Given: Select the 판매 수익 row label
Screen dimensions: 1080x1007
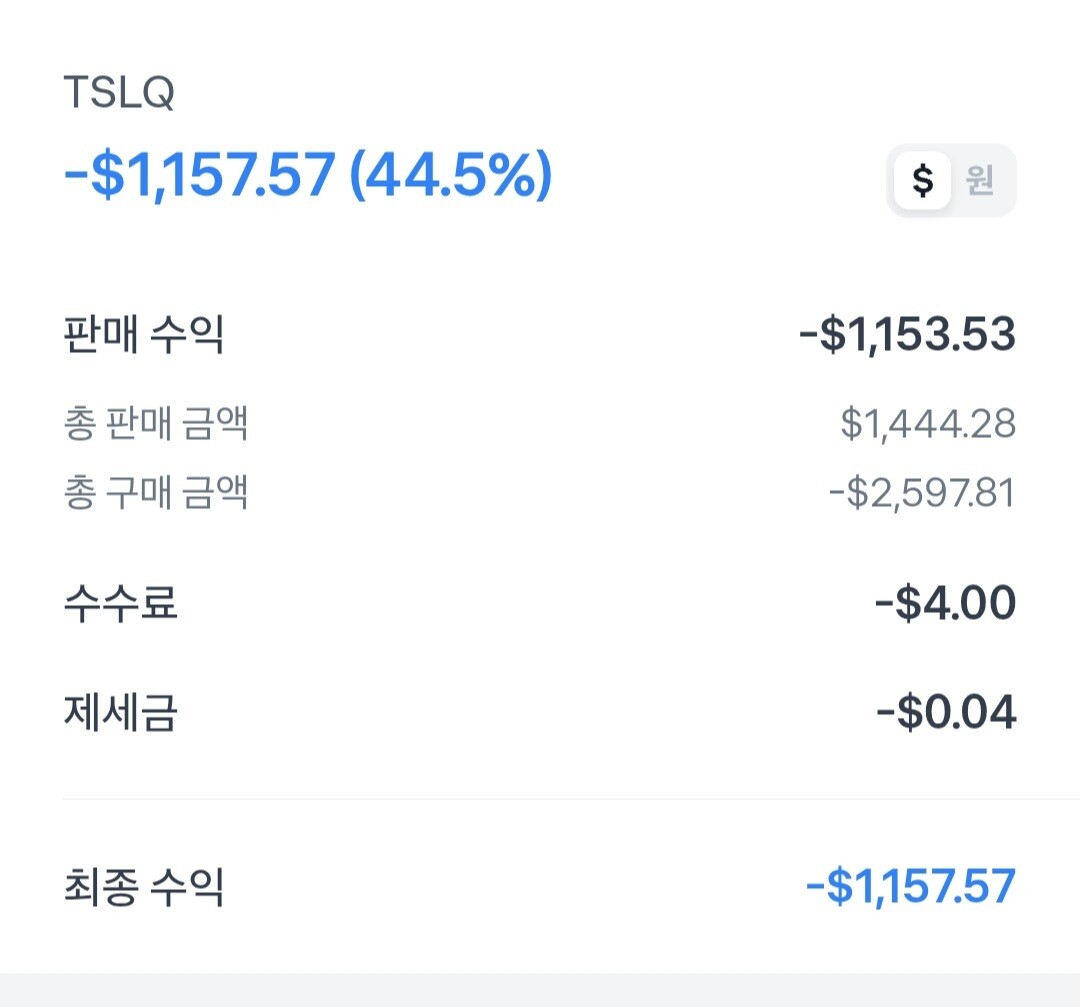Looking at the screenshot, I should coord(143,334).
